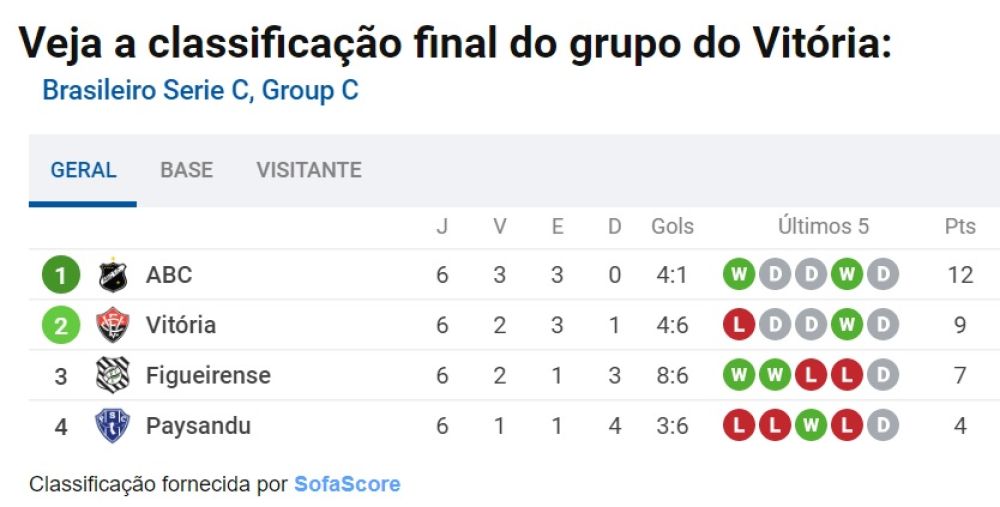The width and height of the screenshot is (1000, 507).
Task: Click ABC's first green W result badge
Action: coord(739,275)
